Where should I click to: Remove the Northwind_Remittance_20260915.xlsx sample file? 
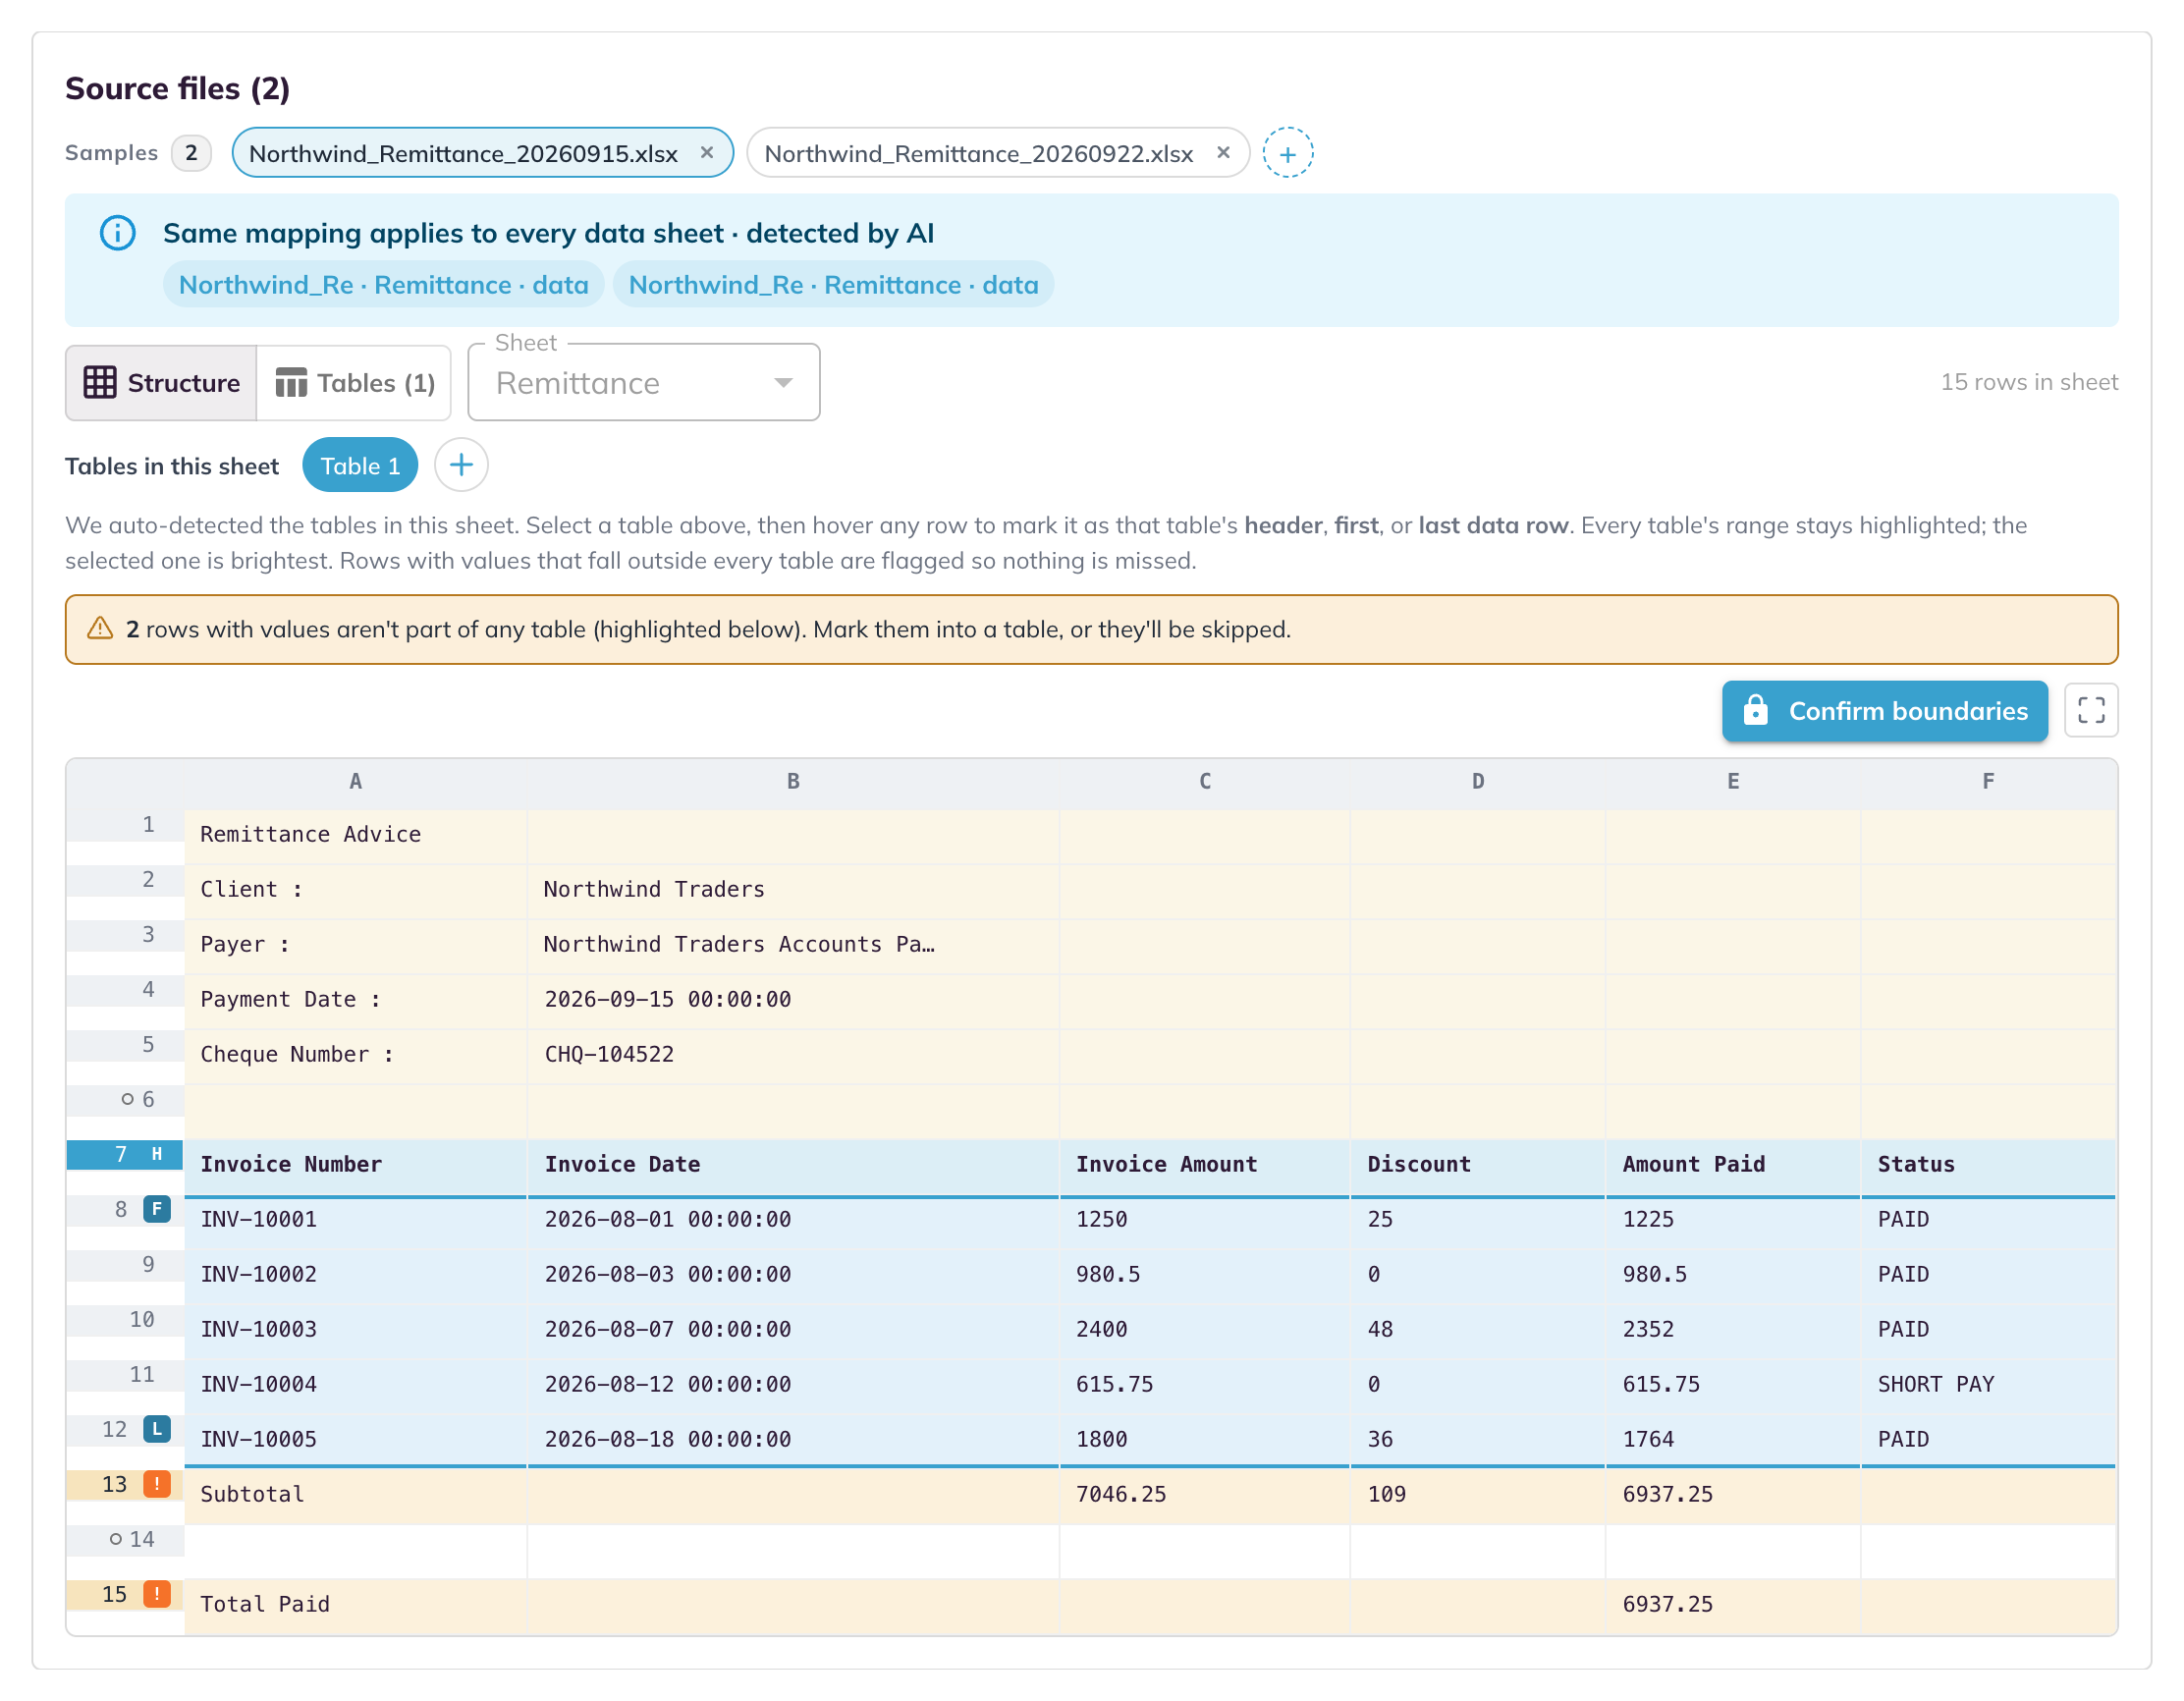coord(707,153)
